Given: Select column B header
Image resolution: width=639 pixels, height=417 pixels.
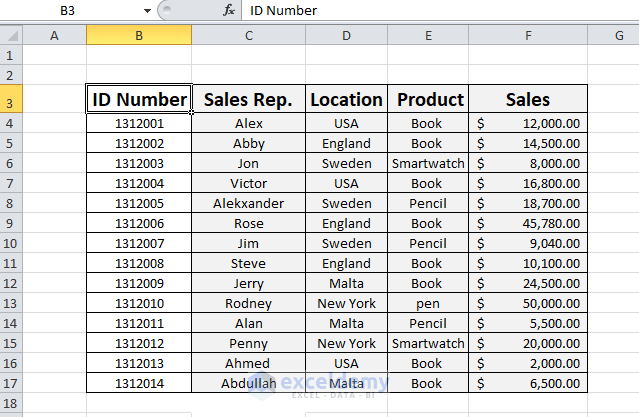Looking at the screenshot, I should point(139,35).
